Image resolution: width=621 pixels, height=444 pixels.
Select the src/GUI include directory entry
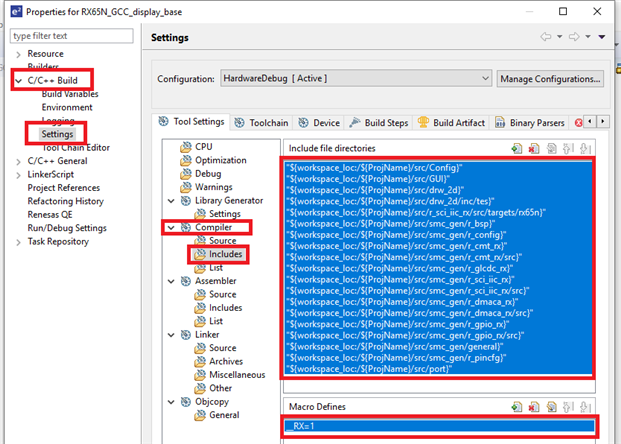(350, 179)
